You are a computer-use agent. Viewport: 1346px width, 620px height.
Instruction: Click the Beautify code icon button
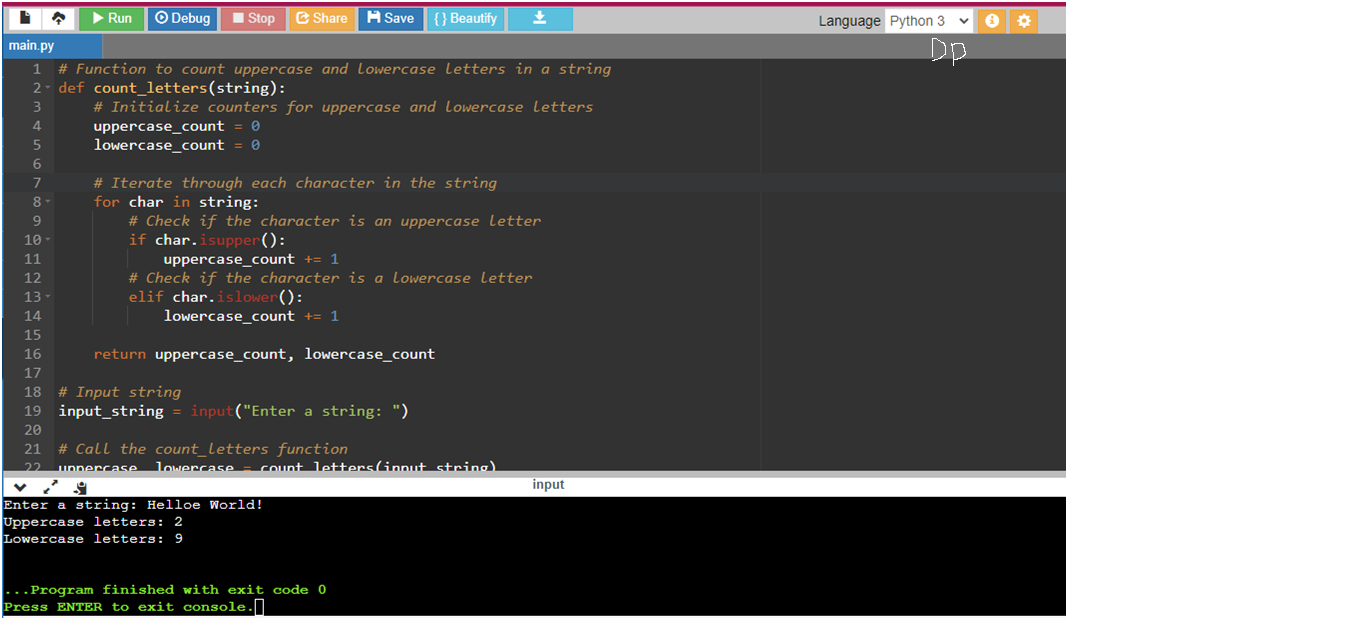465,18
